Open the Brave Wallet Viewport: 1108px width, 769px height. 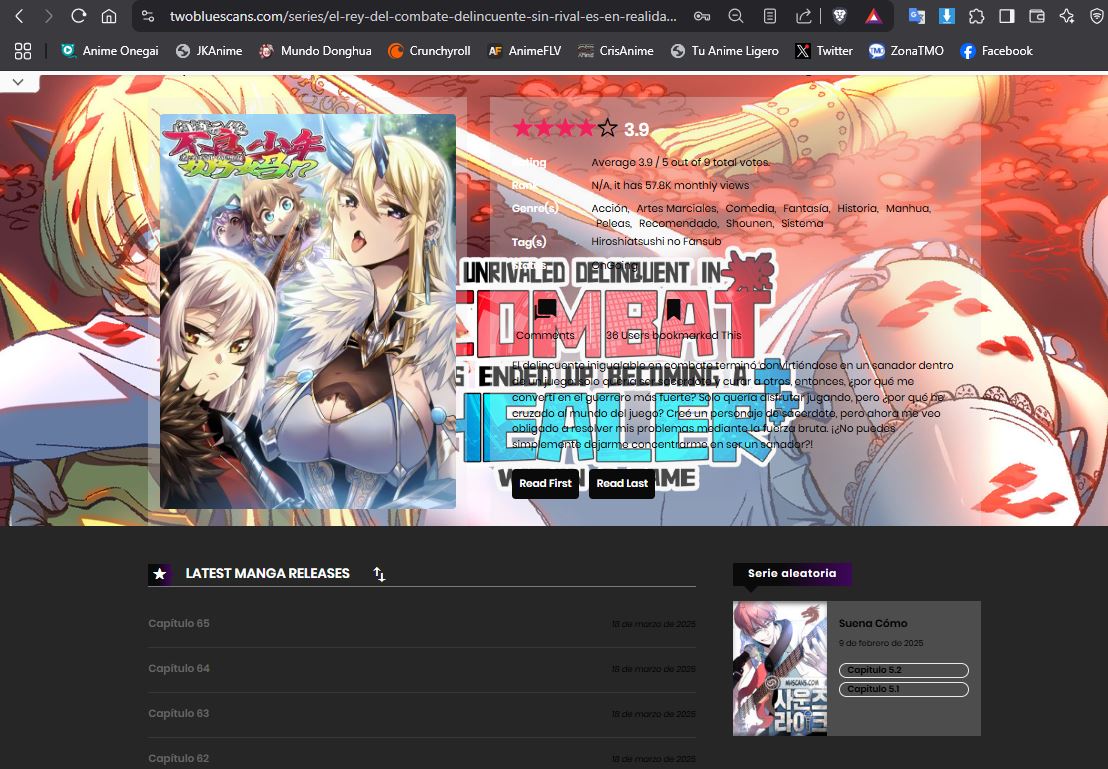1037,16
